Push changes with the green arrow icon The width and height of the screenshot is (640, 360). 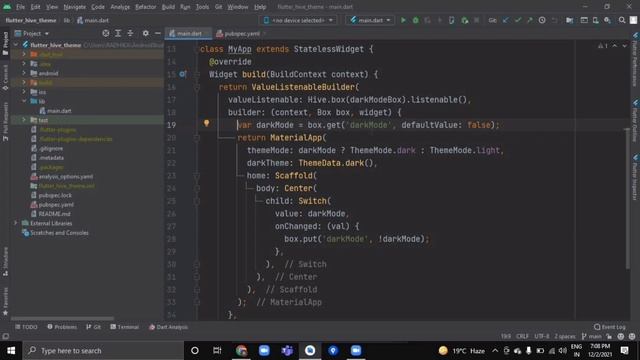tap(529, 20)
